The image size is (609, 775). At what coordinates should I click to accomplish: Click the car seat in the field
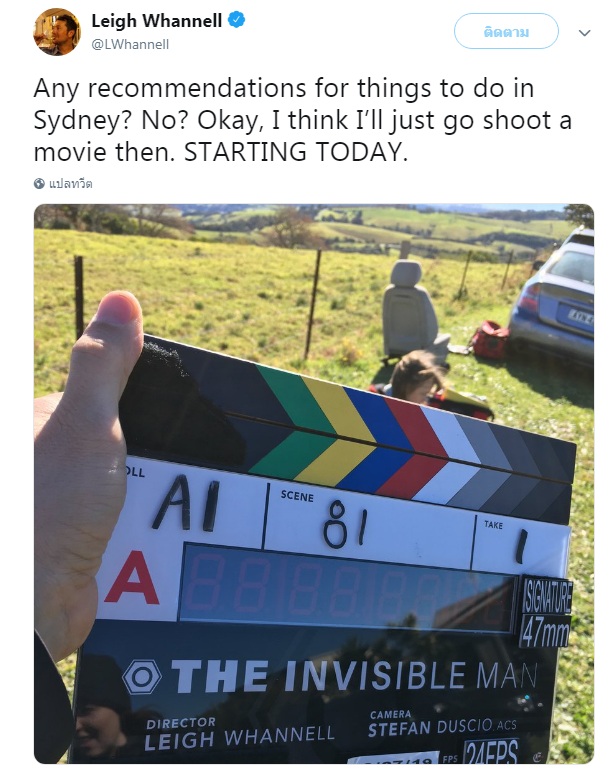[x=414, y=312]
